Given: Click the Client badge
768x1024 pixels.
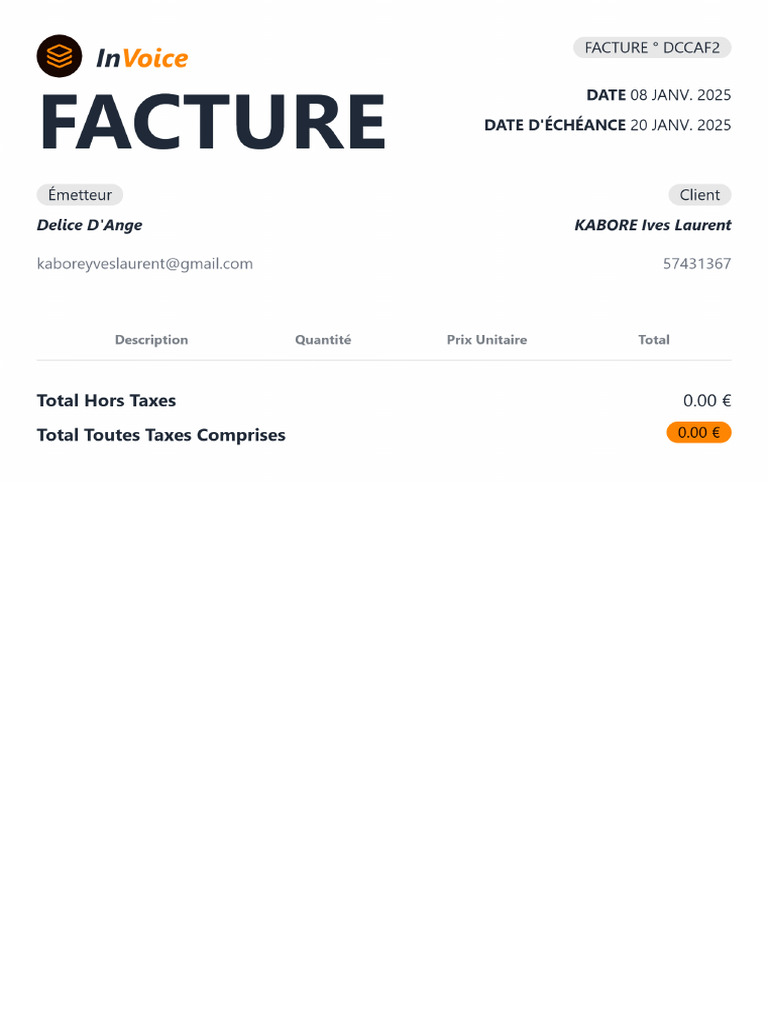Looking at the screenshot, I should coord(700,195).
